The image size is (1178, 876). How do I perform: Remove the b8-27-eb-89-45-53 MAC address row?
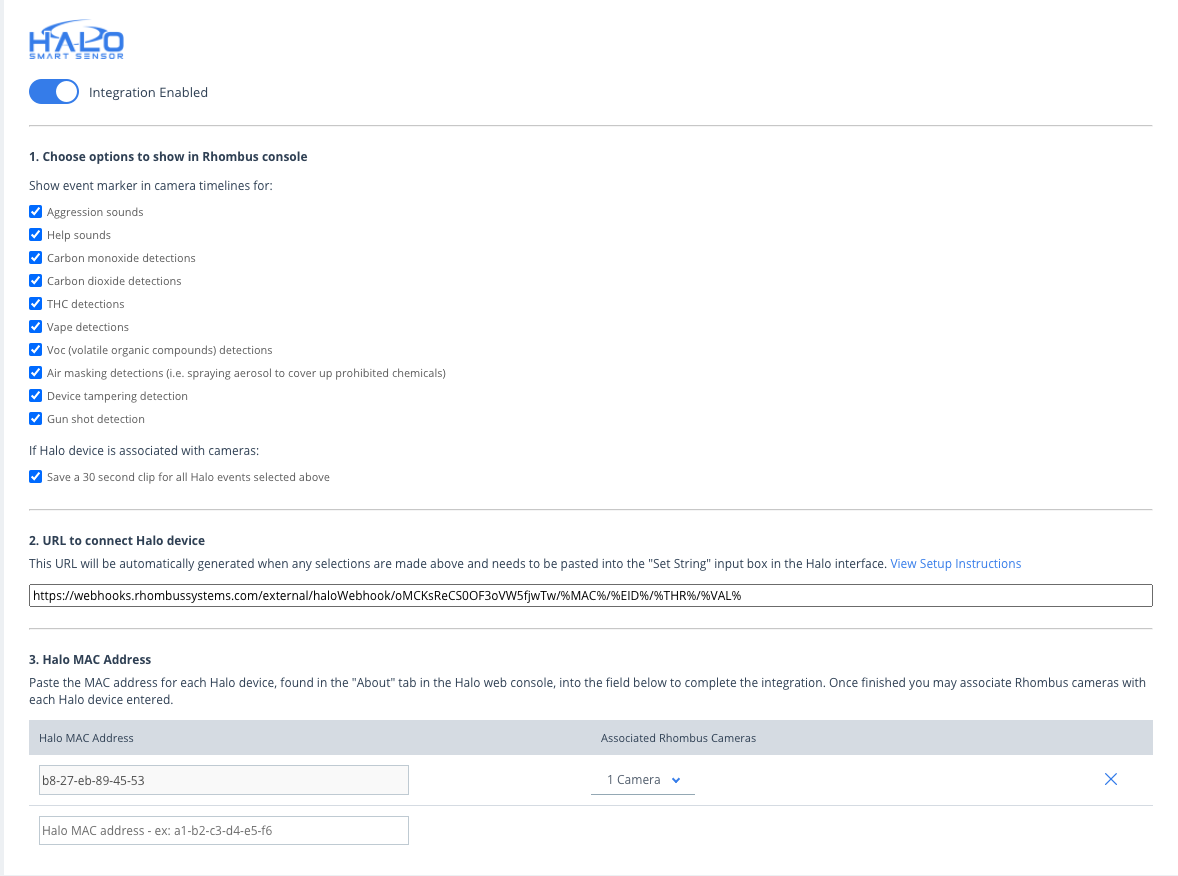1110,780
